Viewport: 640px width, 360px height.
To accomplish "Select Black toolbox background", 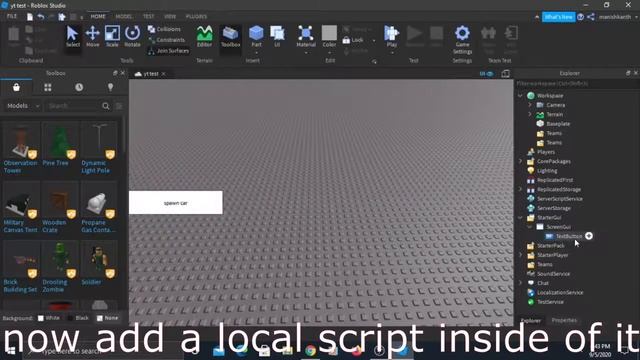I will point(78,318).
